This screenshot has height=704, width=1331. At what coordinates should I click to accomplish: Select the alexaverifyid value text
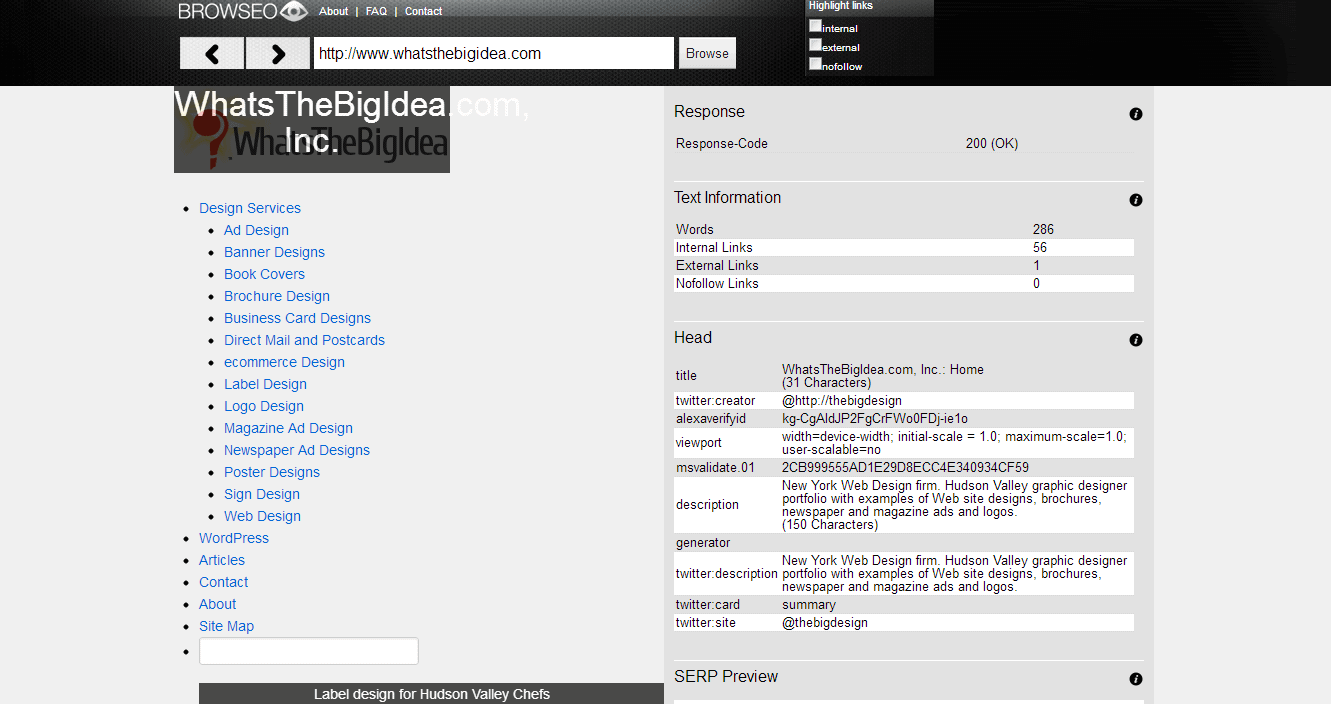pos(875,418)
